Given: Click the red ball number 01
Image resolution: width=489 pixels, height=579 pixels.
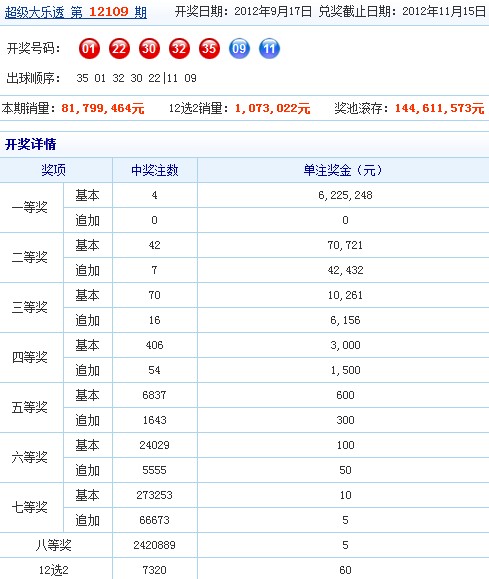Looking at the screenshot, I should [89, 48].
